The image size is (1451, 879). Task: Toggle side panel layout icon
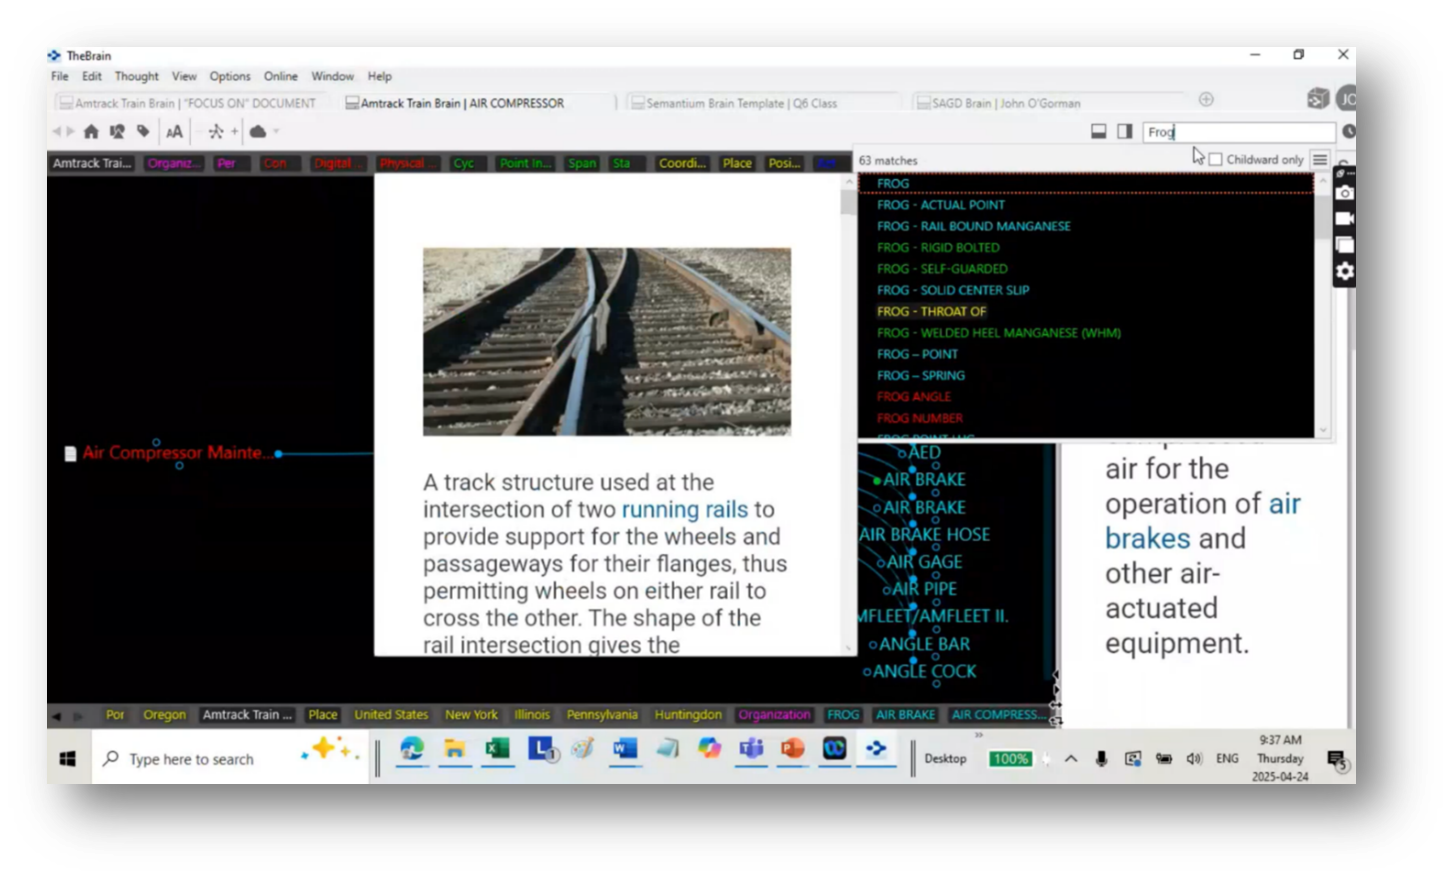tap(1125, 131)
